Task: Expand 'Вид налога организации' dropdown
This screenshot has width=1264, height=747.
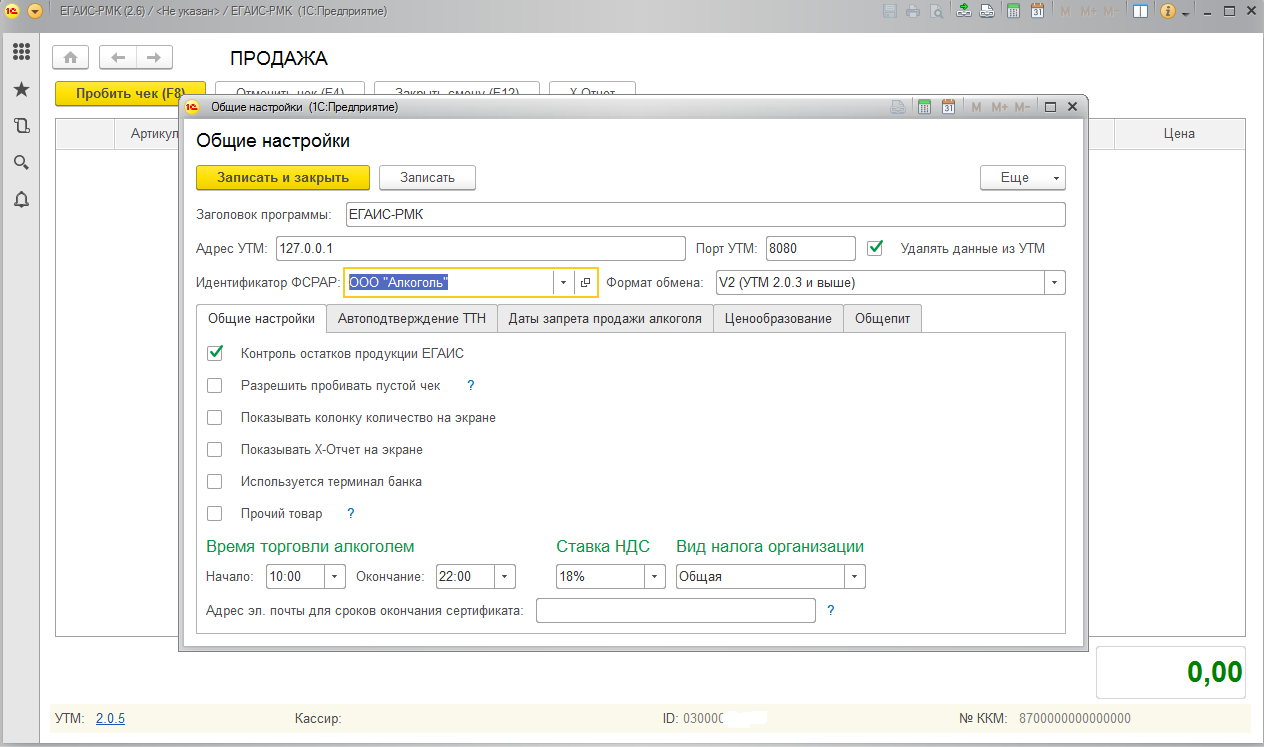Action: point(855,577)
